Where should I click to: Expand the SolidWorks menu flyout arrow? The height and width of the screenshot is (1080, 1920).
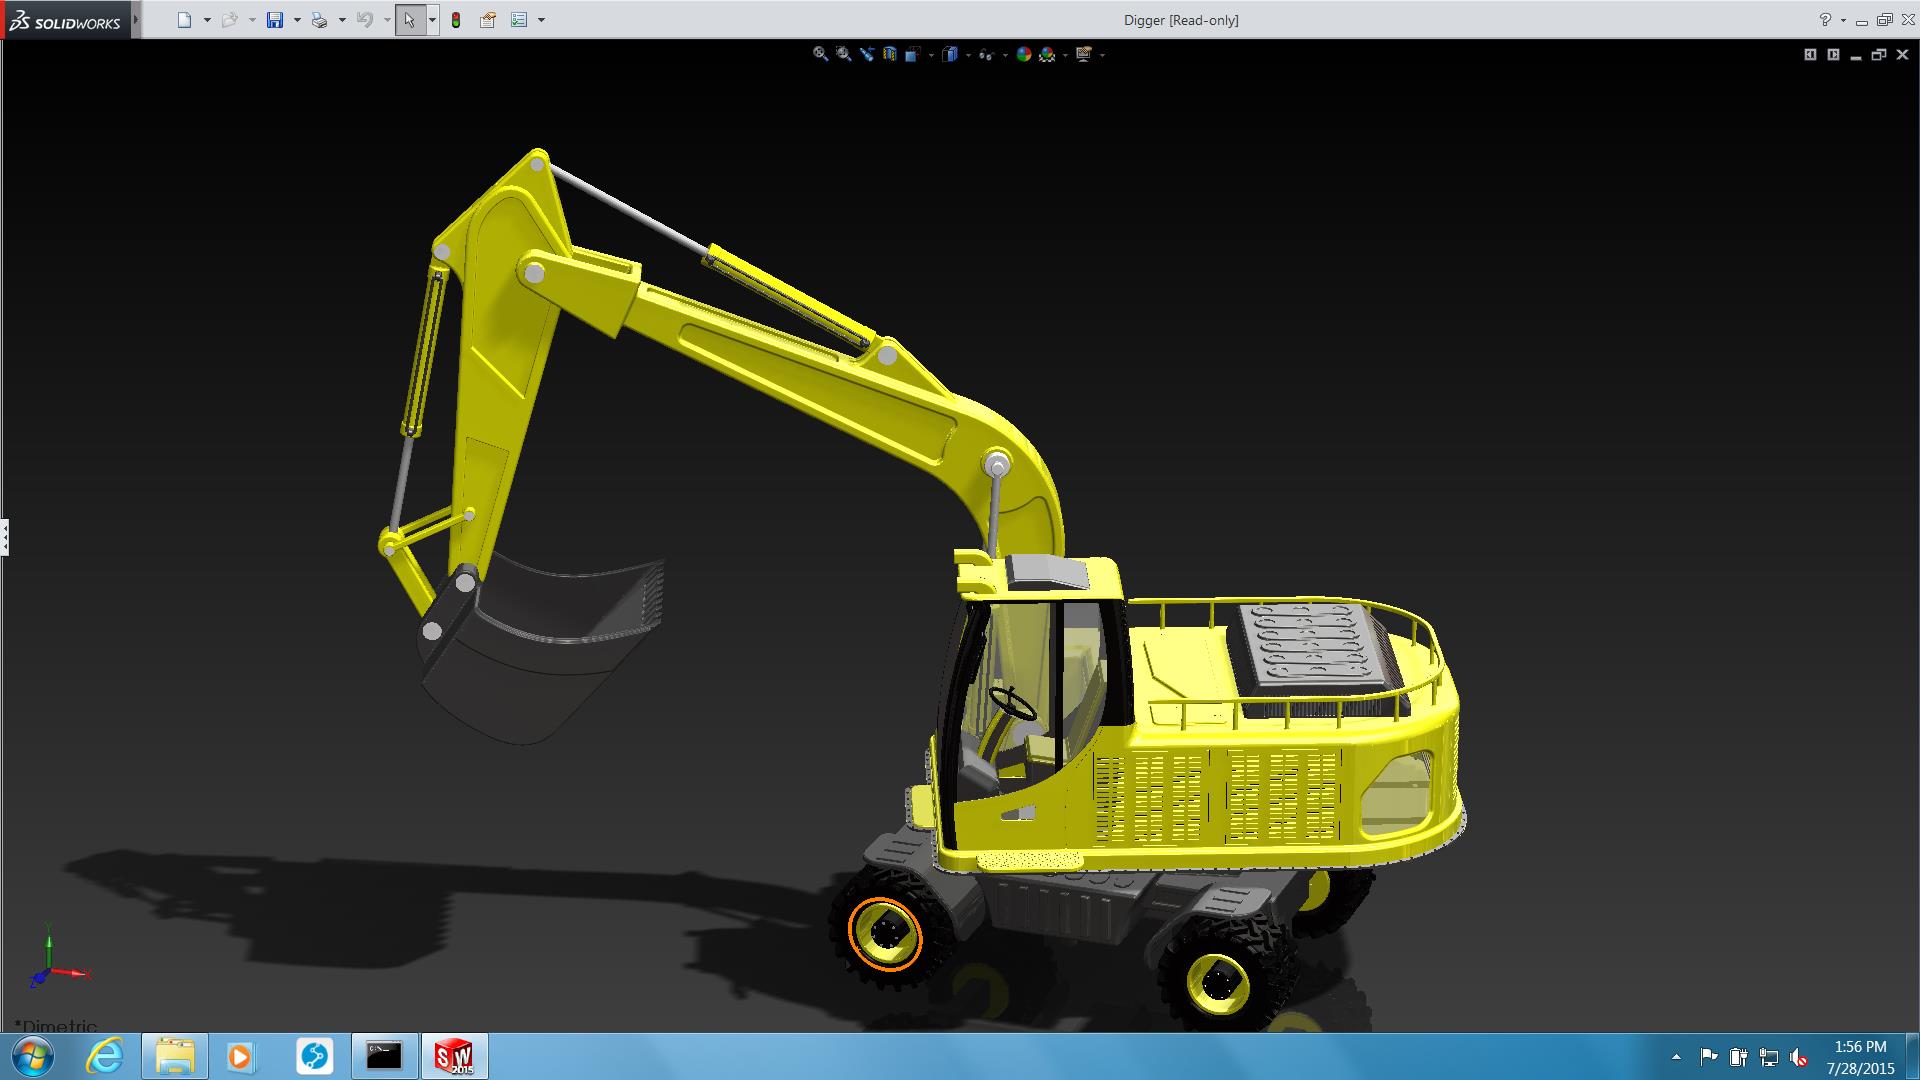click(x=136, y=20)
